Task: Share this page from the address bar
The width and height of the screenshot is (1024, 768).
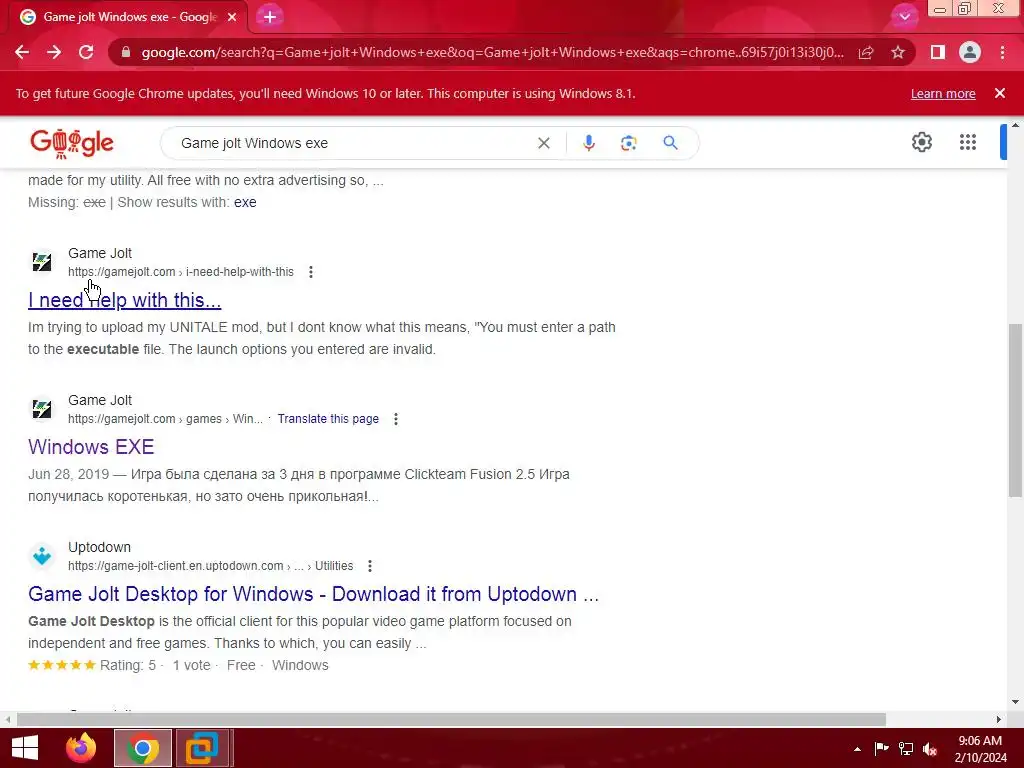Action: pos(866,52)
